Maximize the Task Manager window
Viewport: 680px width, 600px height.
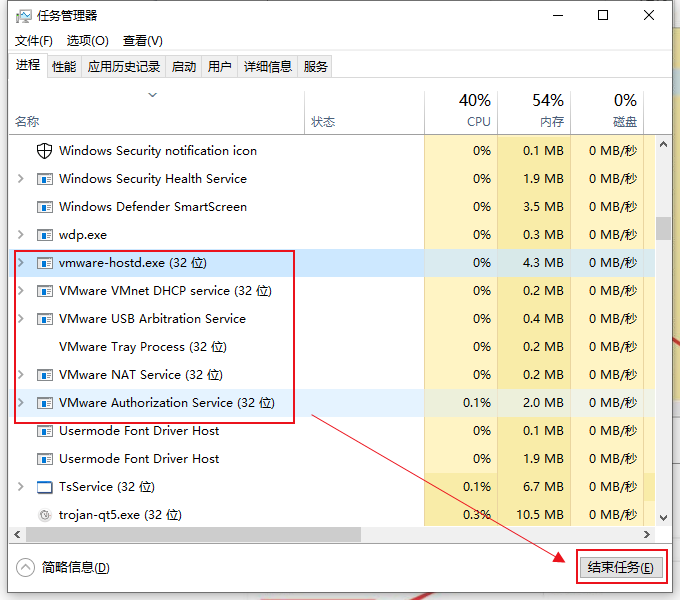pyautogui.click(x=603, y=16)
